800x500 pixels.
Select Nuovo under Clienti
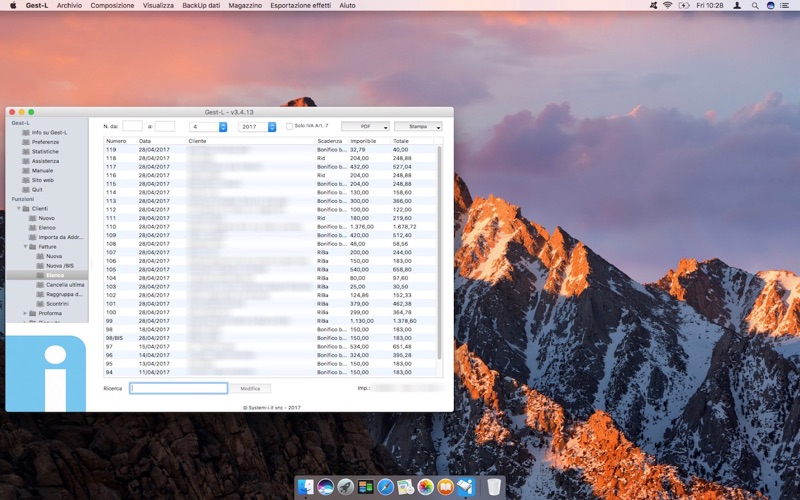[x=46, y=218]
